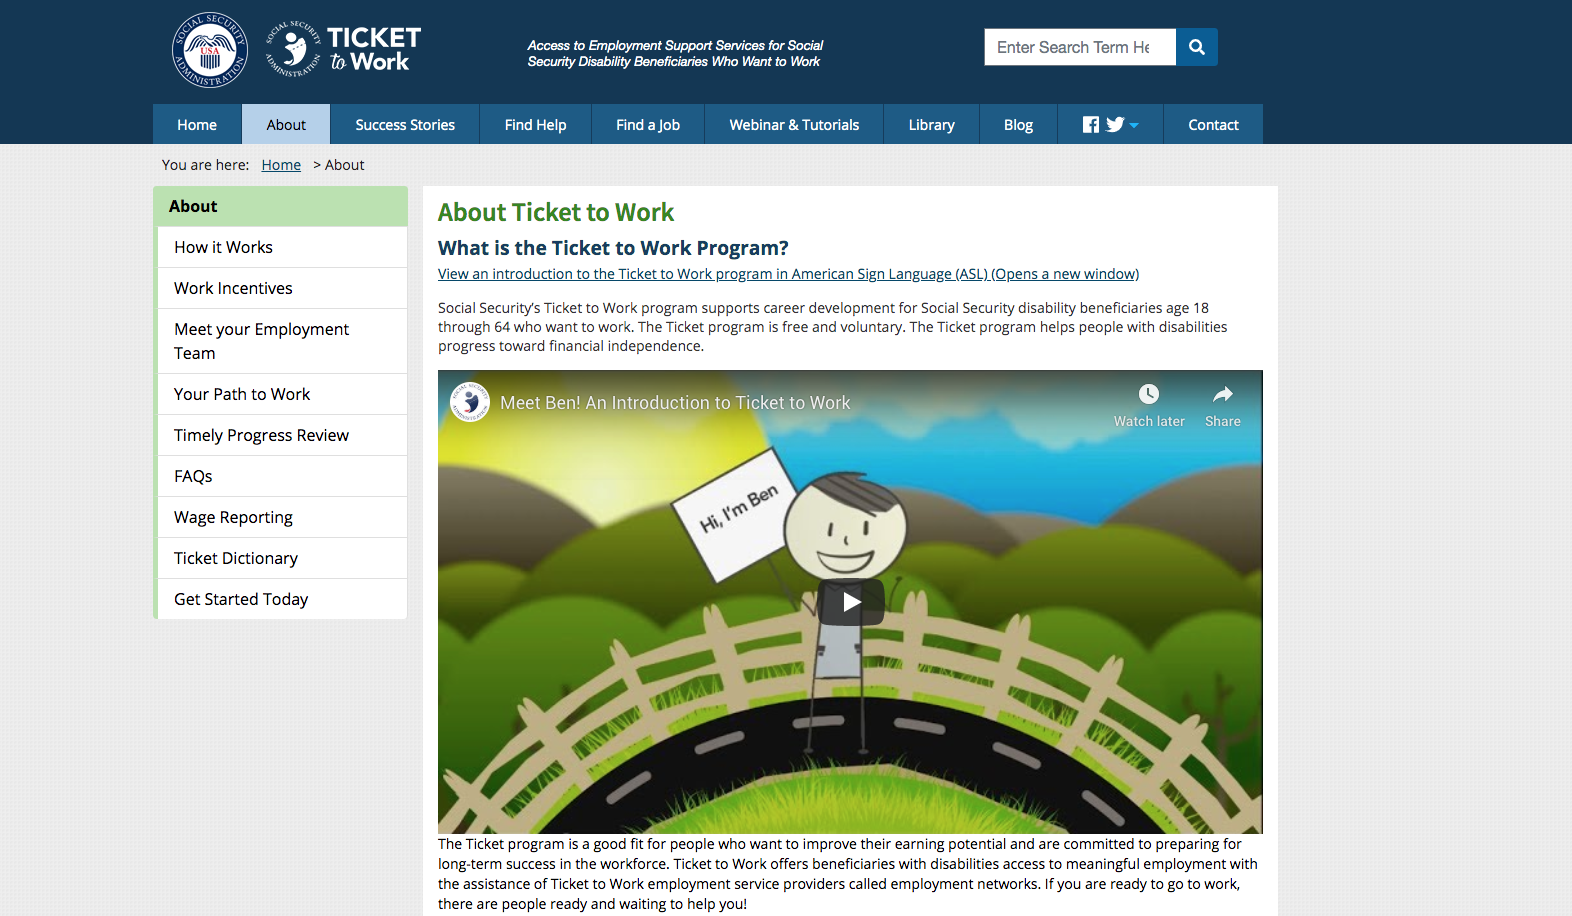Go to Webinar & Tutorials tab

[x=794, y=125]
